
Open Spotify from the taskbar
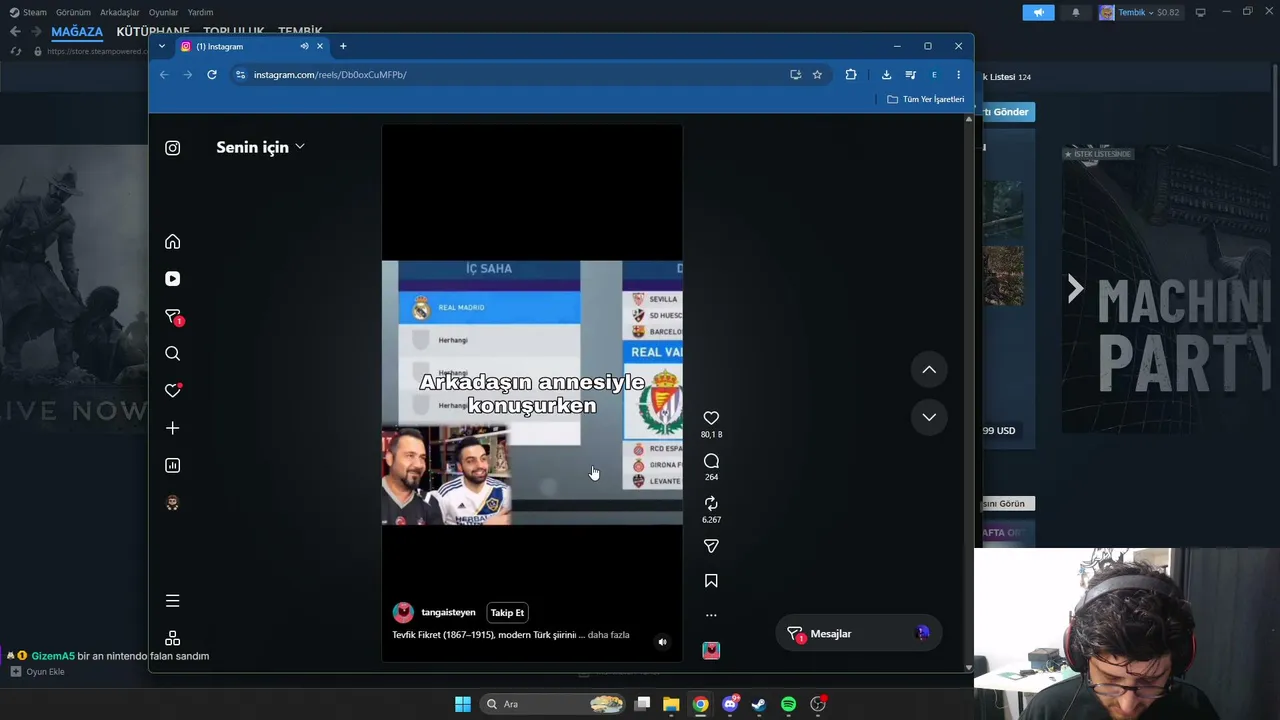click(788, 704)
